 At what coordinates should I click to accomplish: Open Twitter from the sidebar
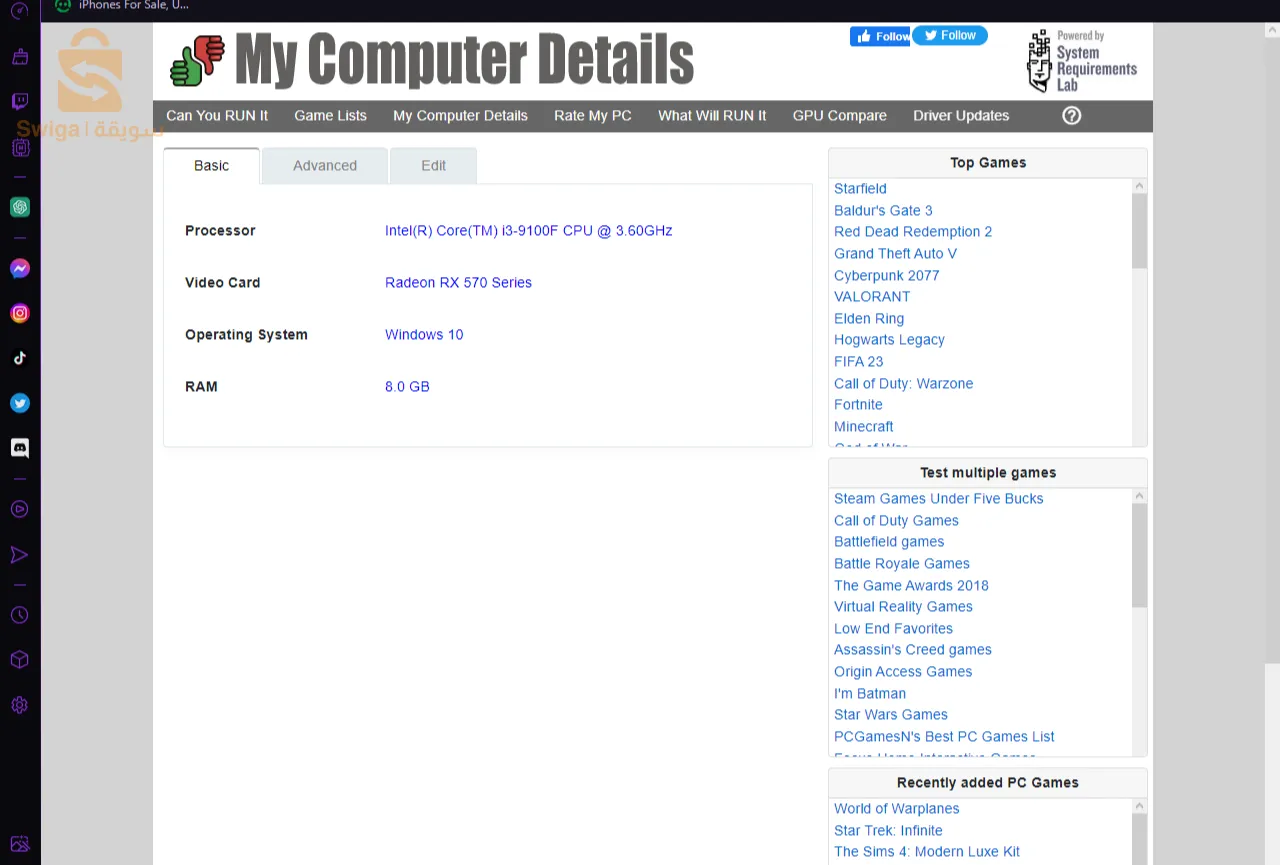[20, 402]
